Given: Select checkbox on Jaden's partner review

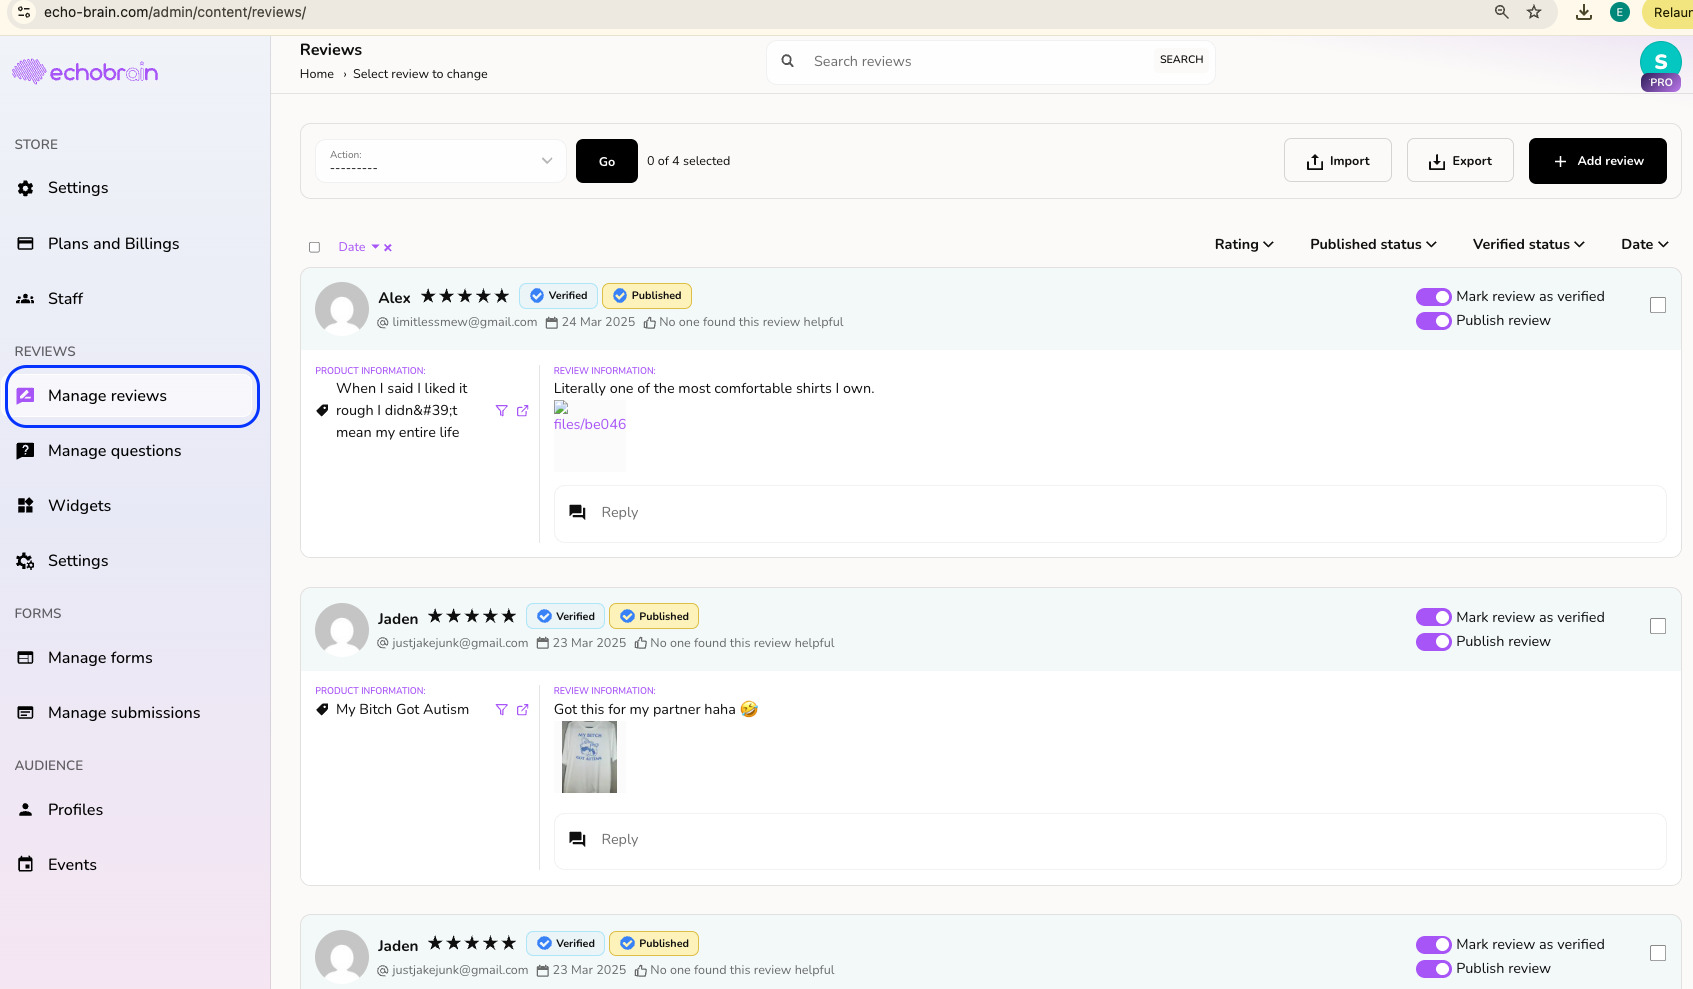Looking at the screenshot, I should pos(1658,626).
